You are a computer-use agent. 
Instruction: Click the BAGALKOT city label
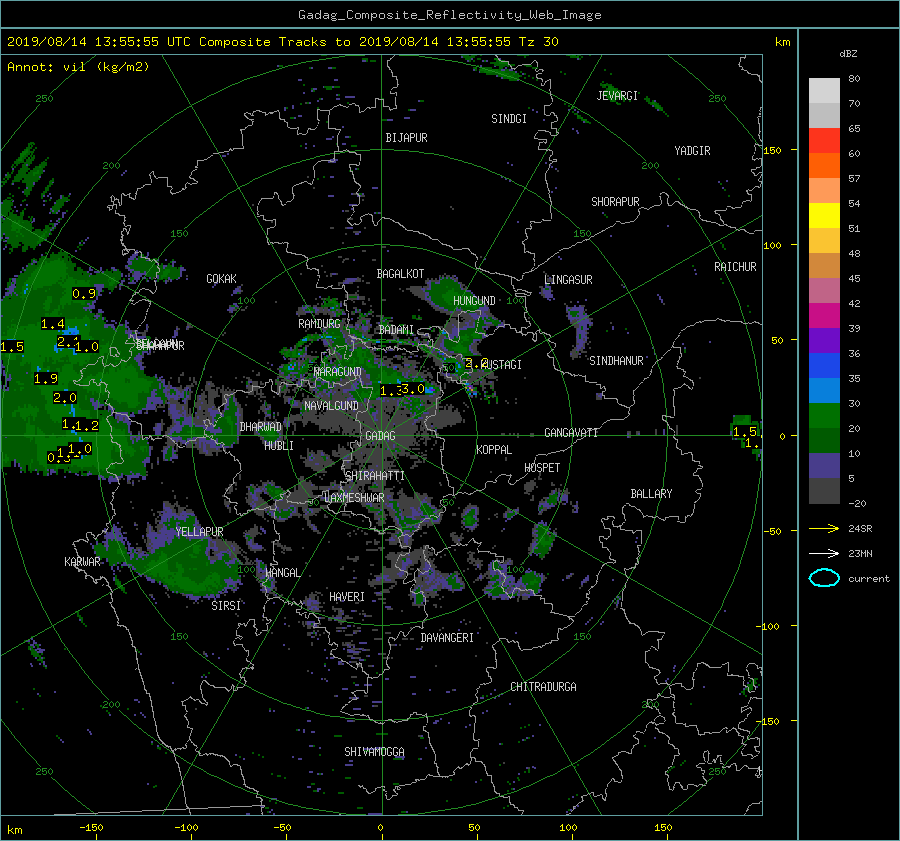click(x=400, y=274)
